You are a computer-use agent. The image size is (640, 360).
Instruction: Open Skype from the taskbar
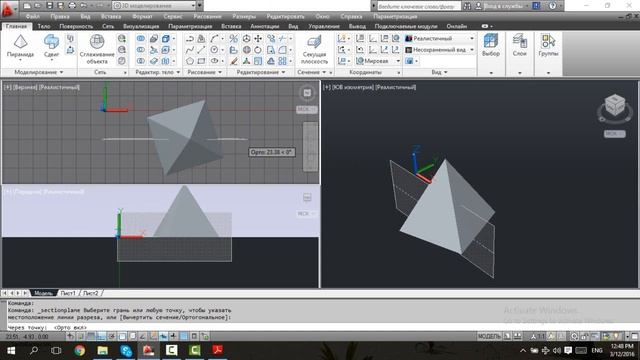point(126,350)
